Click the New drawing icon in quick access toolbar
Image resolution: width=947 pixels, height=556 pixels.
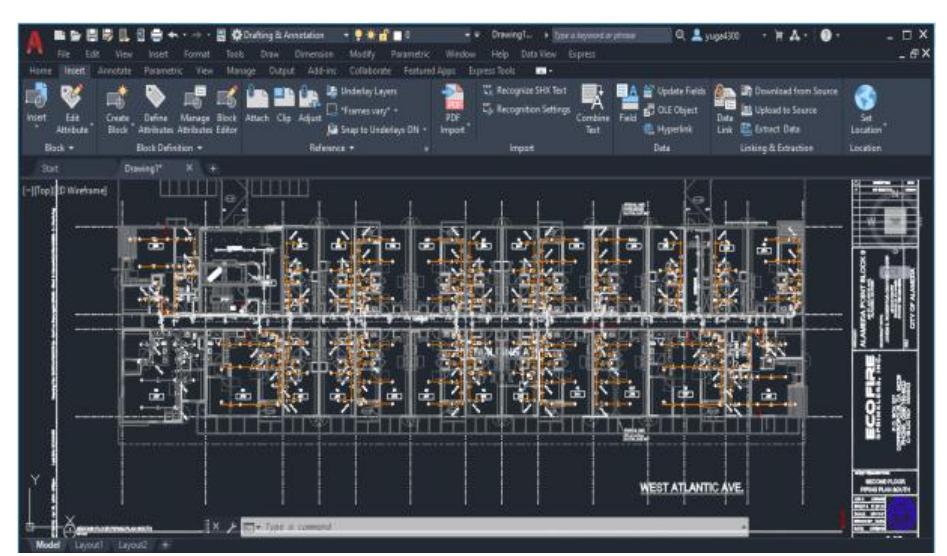tap(59, 35)
